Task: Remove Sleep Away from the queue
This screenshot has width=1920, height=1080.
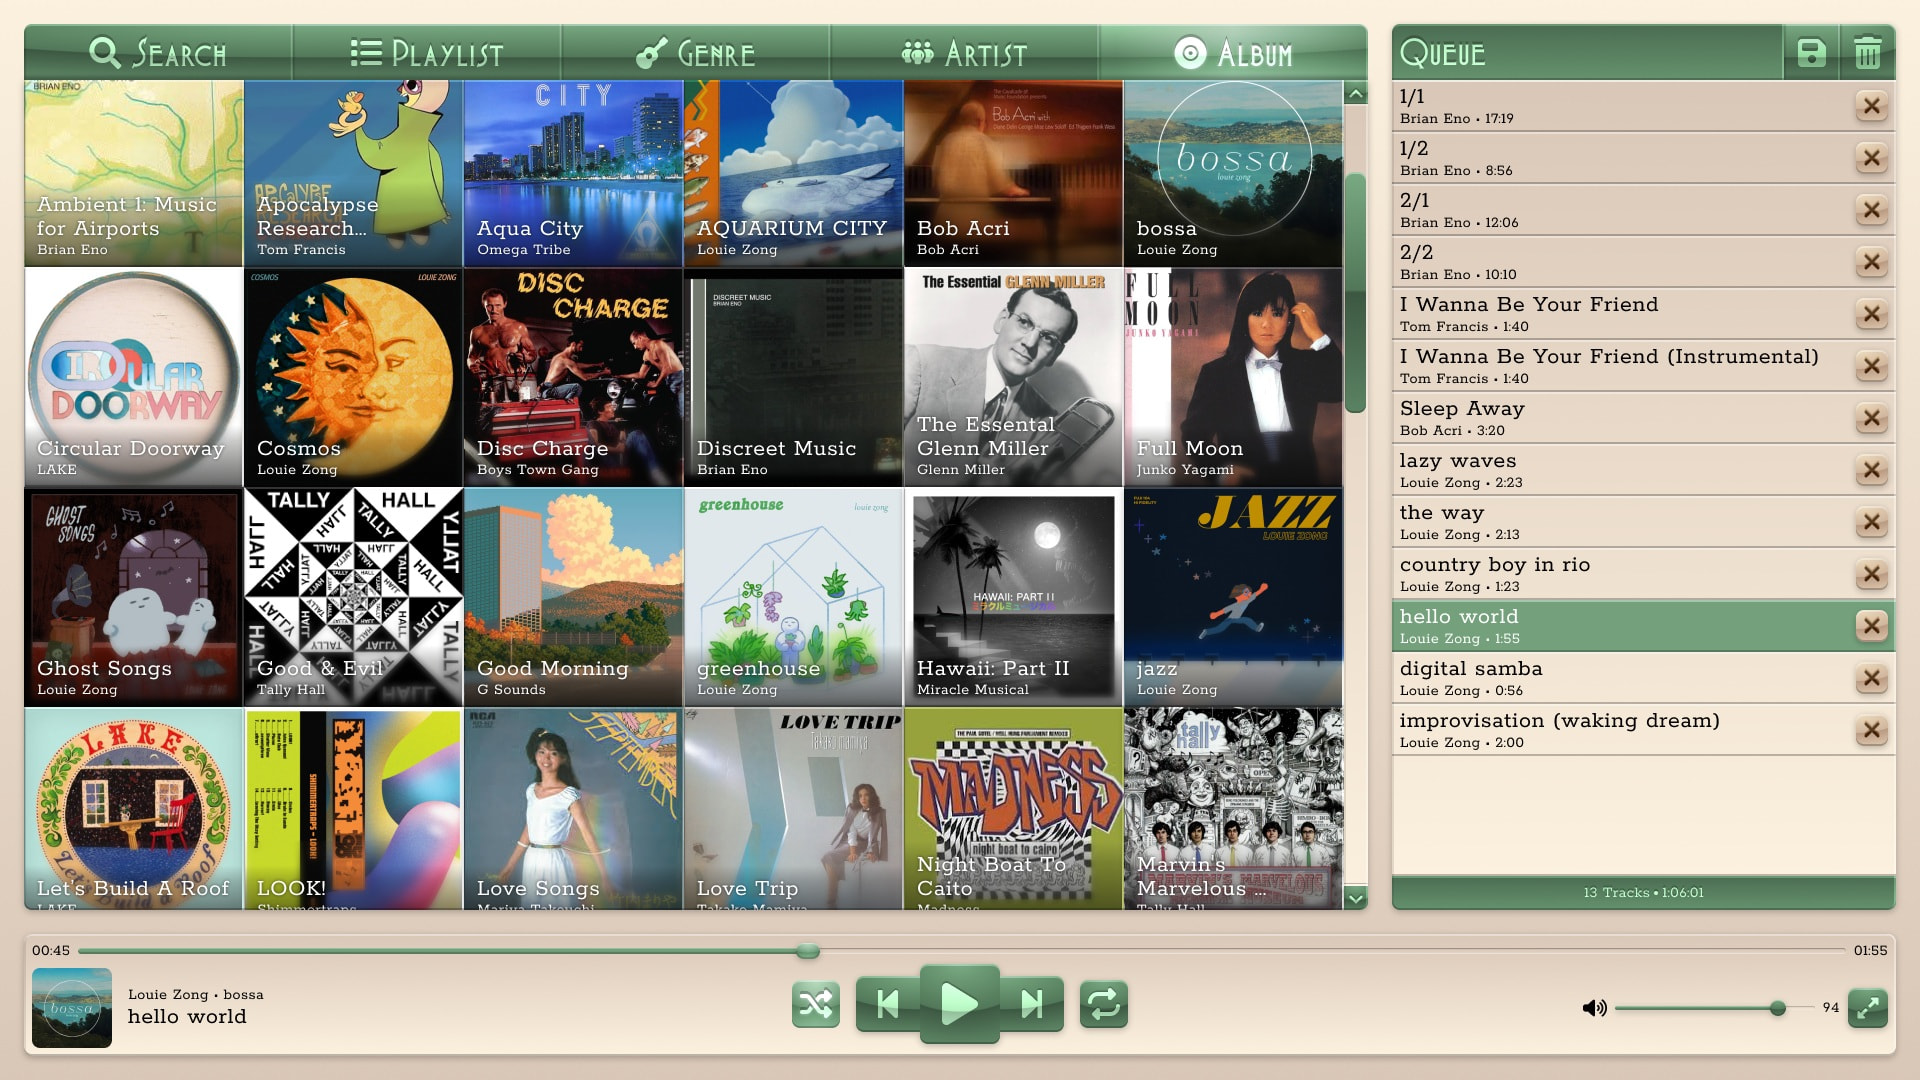Action: coord(1872,418)
